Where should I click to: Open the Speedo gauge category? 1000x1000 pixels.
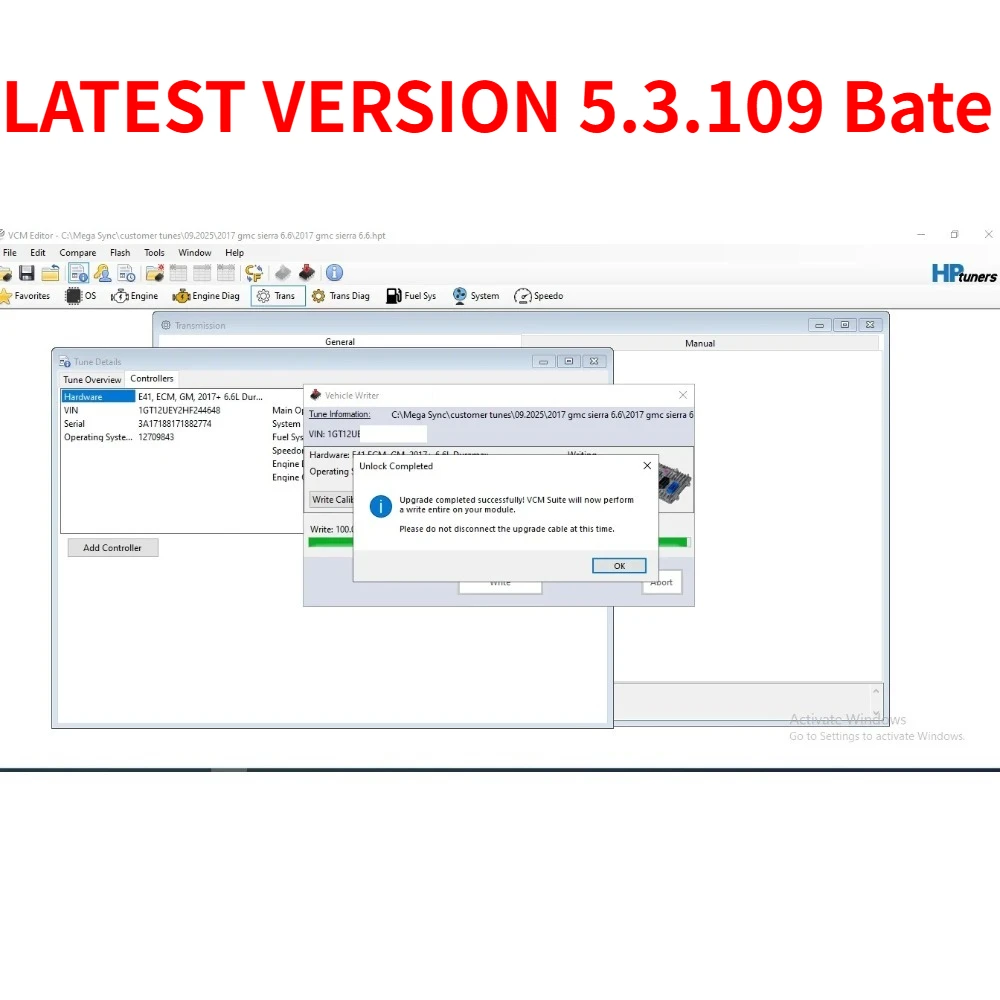click(539, 296)
